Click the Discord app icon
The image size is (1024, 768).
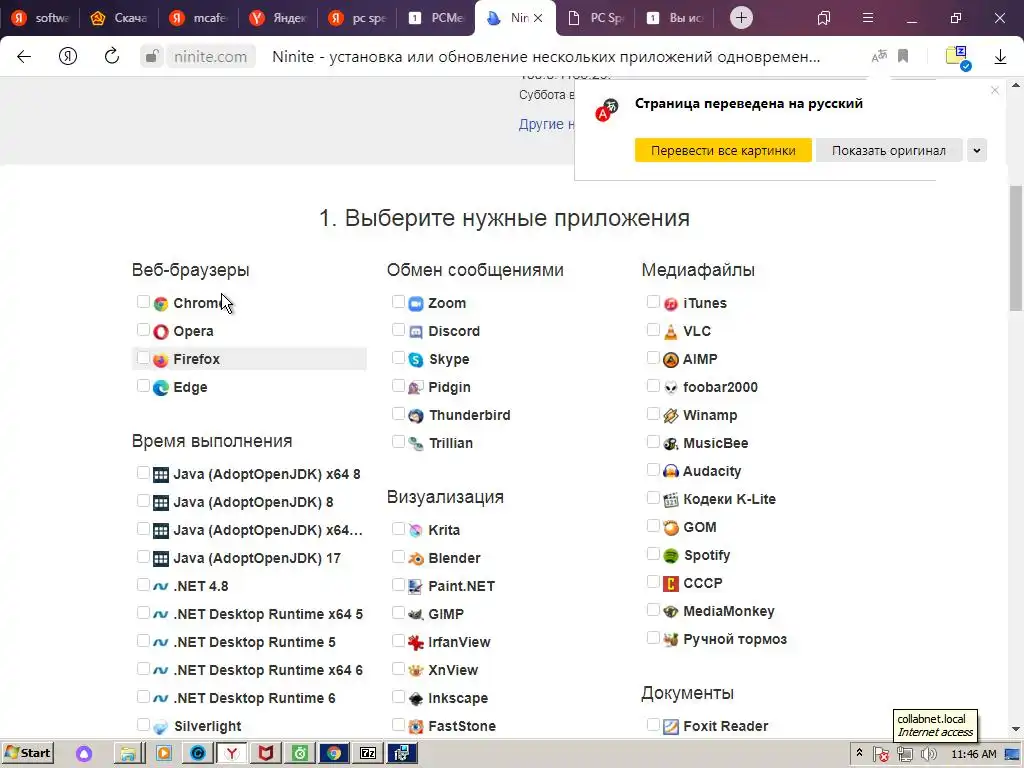pos(416,332)
